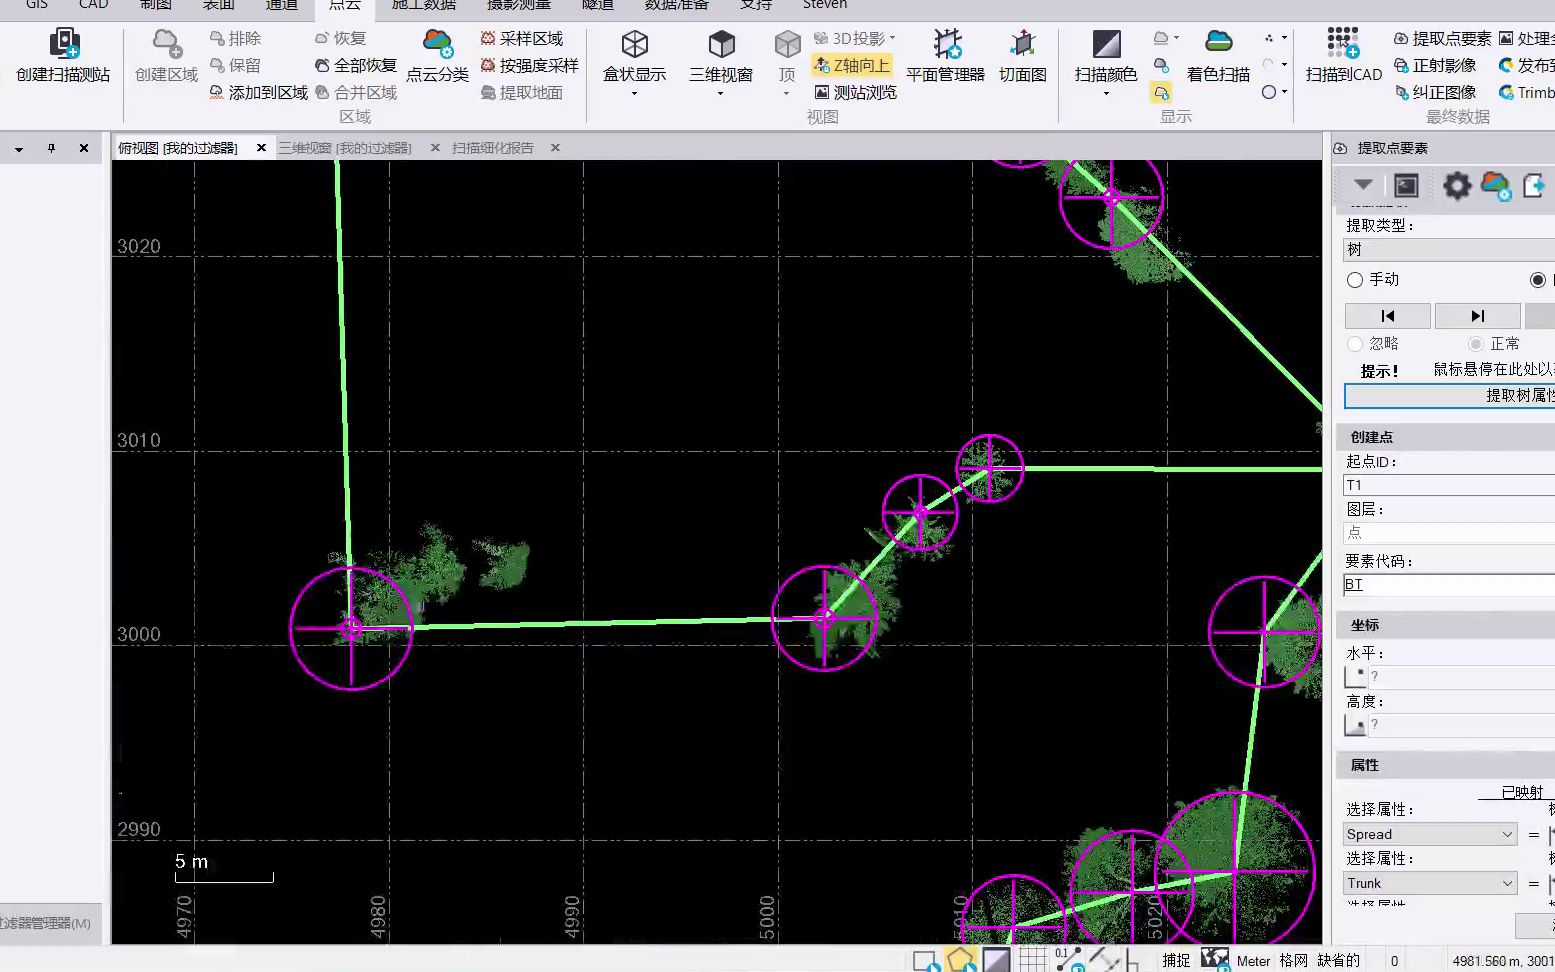Select the radio button right of 手动
Screen dimensions: 1555x972
(x=1538, y=280)
